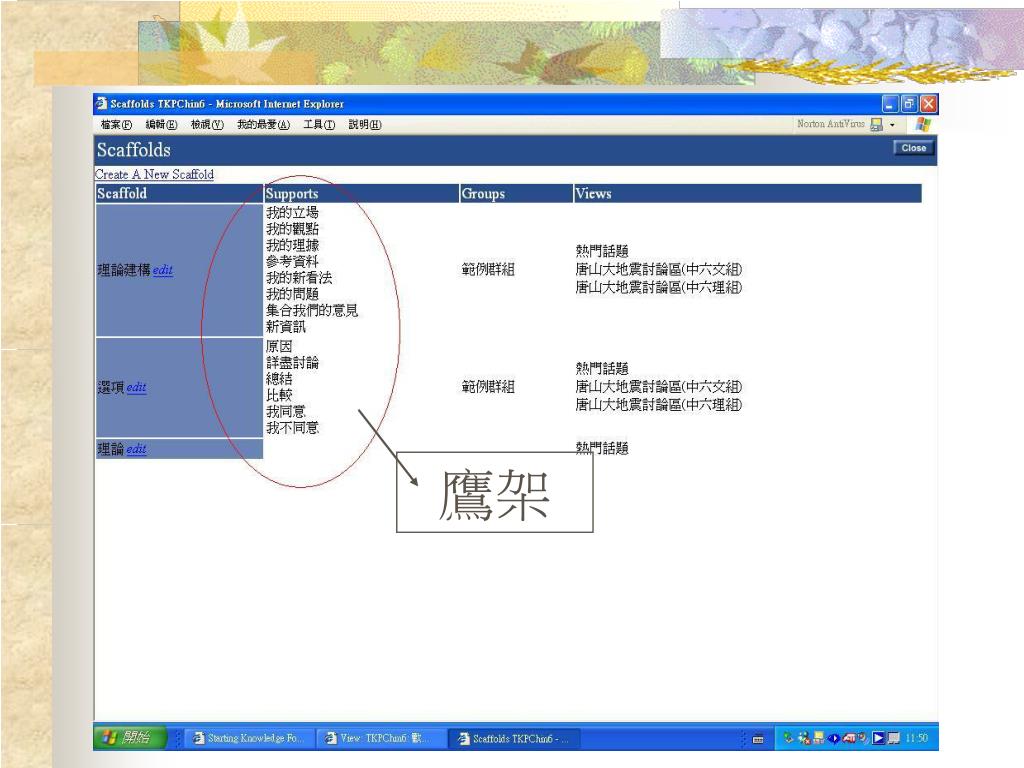1024x768 pixels.
Task: Minimize the Internet Explorer window
Action: point(890,103)
